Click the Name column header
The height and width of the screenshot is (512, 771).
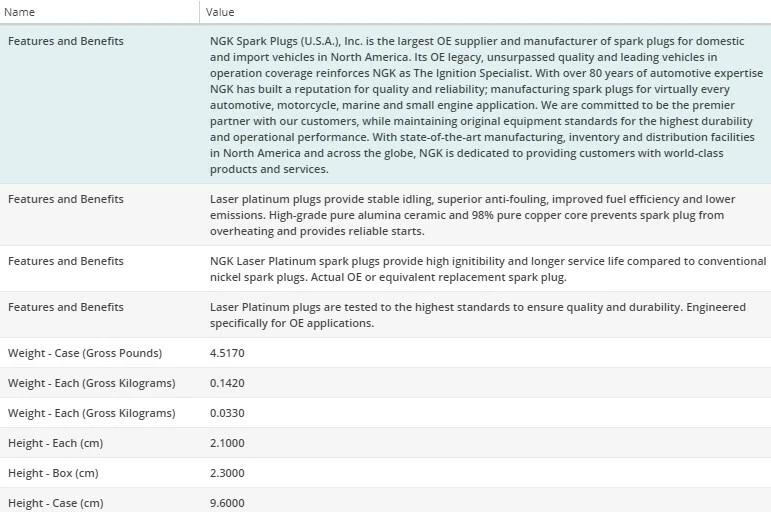coord(21,12)
